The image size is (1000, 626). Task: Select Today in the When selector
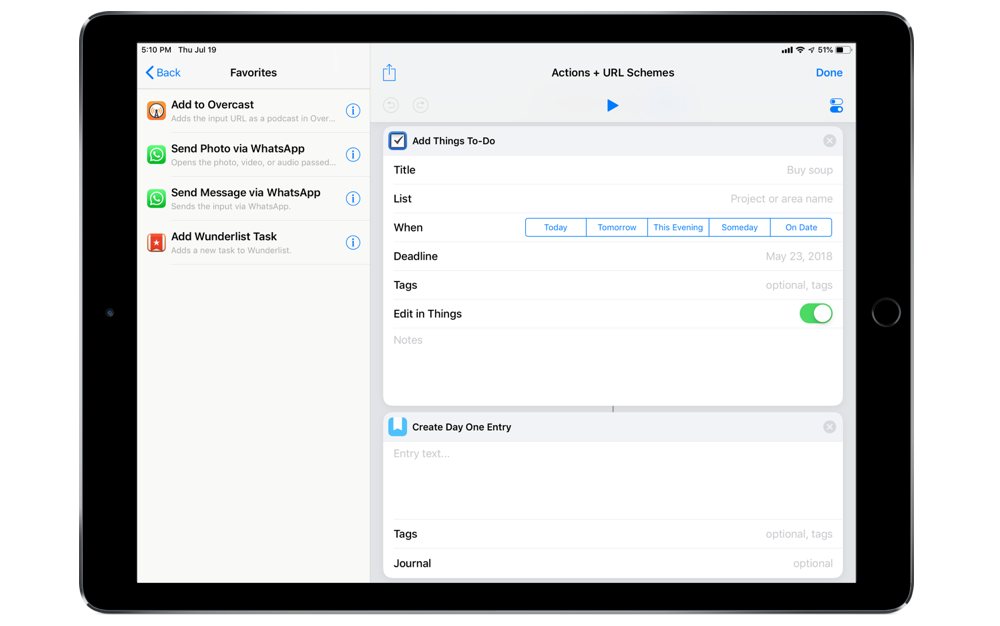click(555, 228)
